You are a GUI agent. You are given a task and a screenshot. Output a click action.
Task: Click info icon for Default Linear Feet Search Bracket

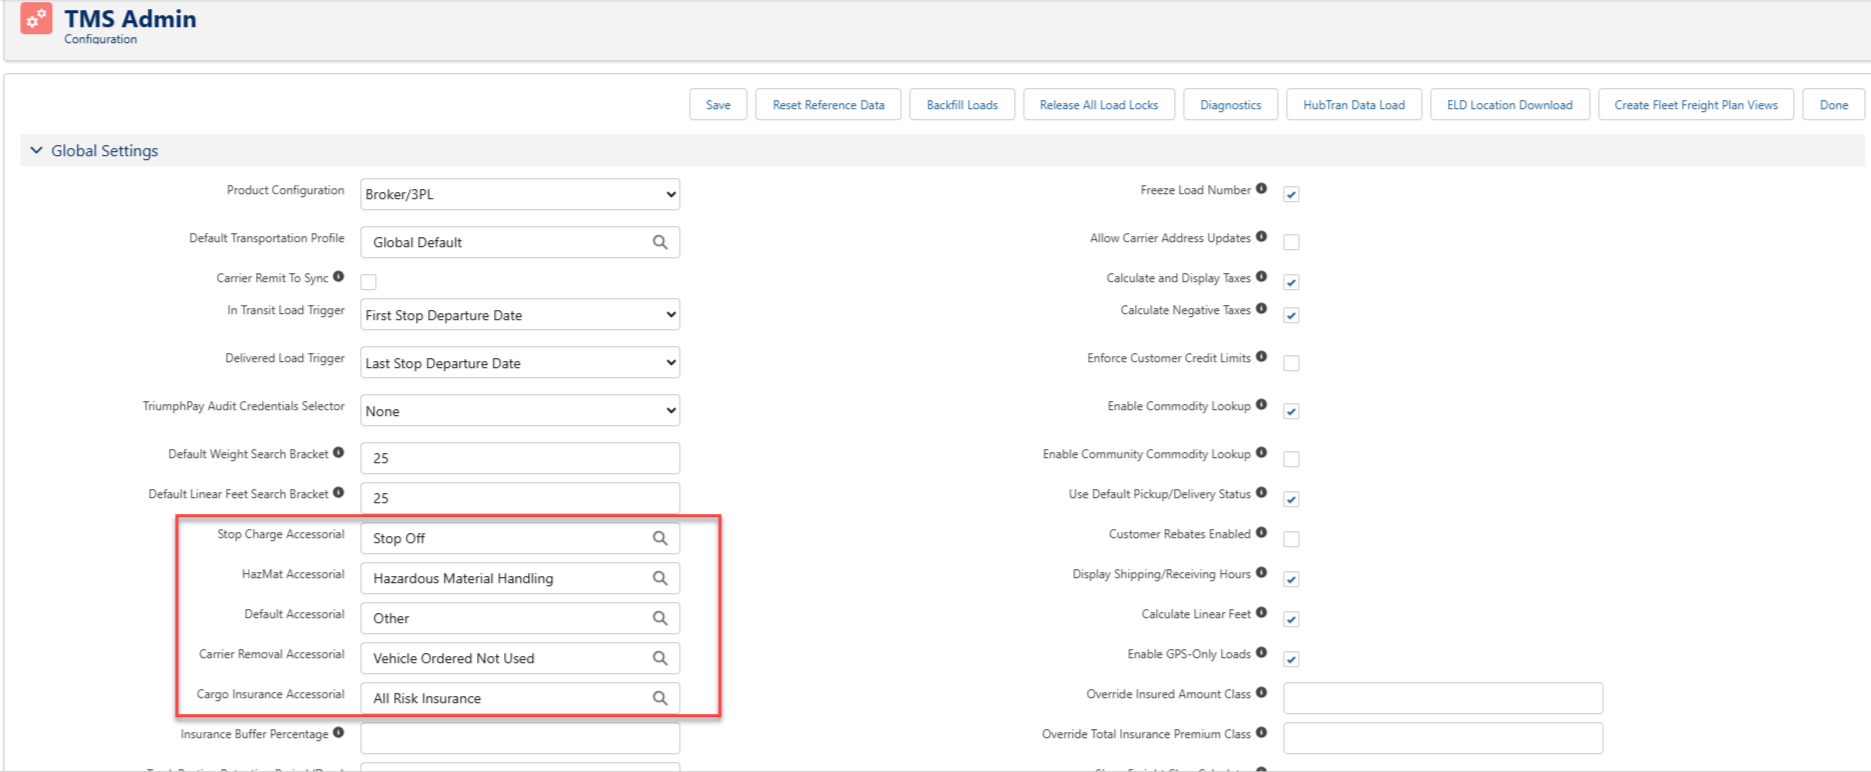(x=339, y=493)
